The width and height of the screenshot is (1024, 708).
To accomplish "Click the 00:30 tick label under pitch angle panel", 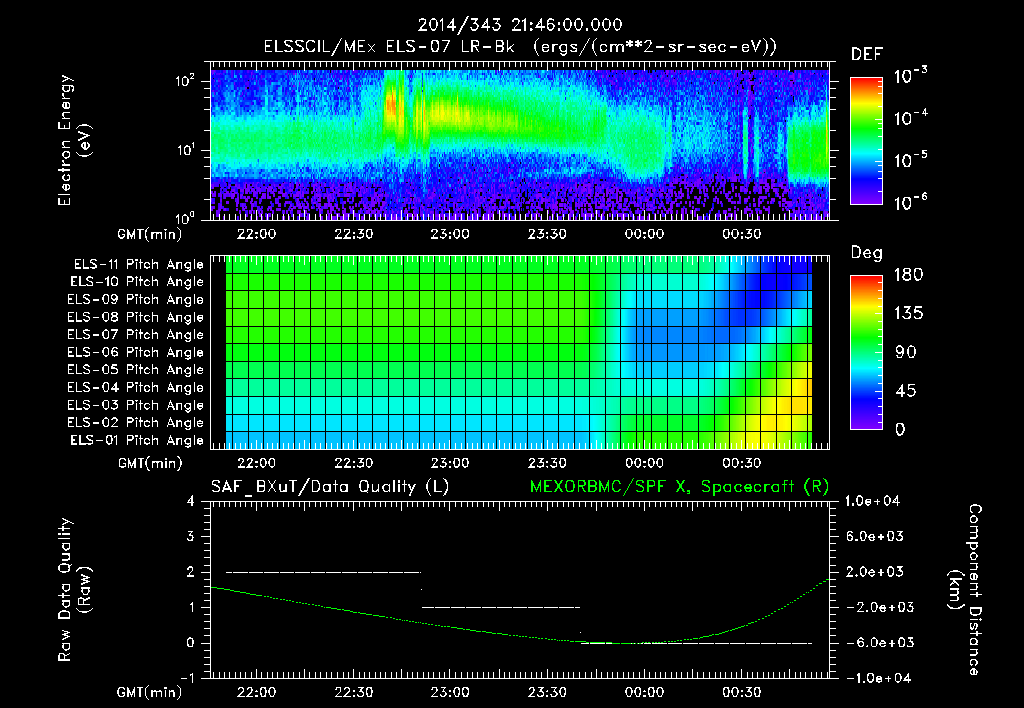I will pyautogui.click(x=742, y=463).
